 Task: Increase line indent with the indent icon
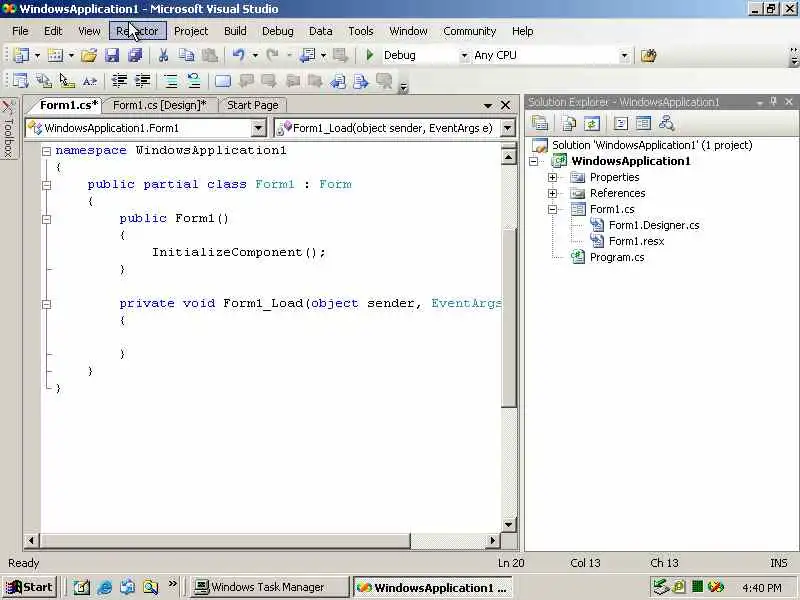(143, 81)
